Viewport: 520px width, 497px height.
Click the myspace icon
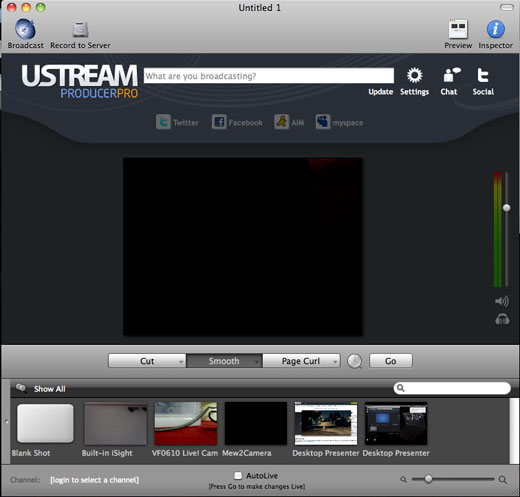pos(323,122)
